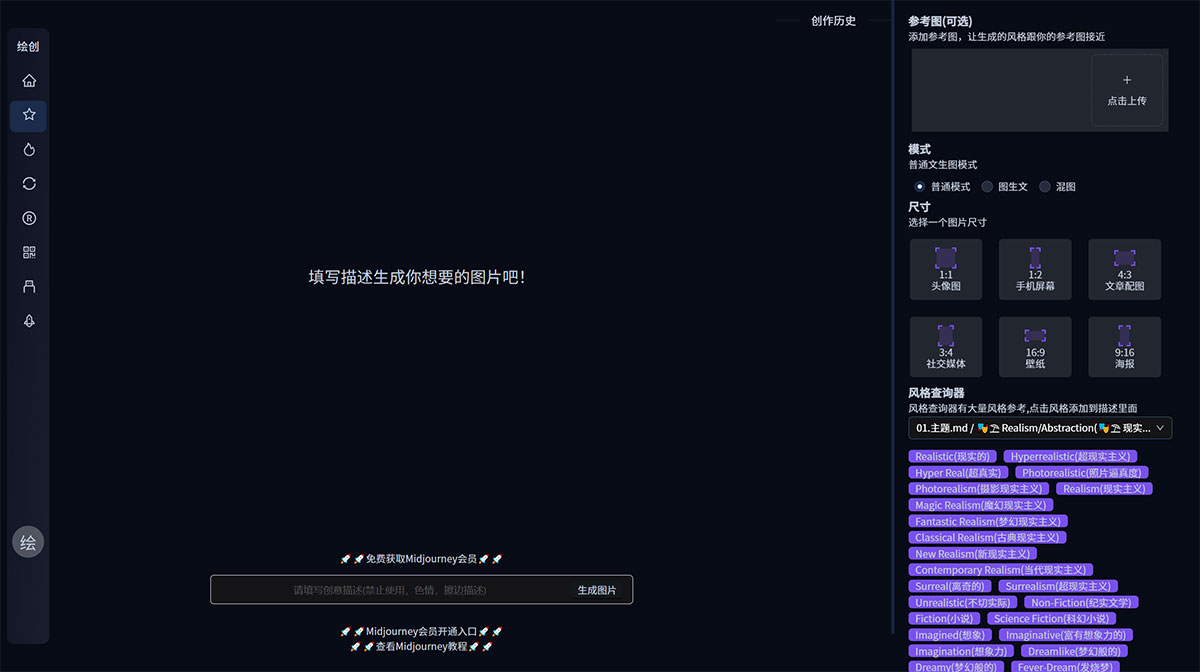Open the 免费获取Midjourney会员 link
1200x672 pixels.
[419, 559]
